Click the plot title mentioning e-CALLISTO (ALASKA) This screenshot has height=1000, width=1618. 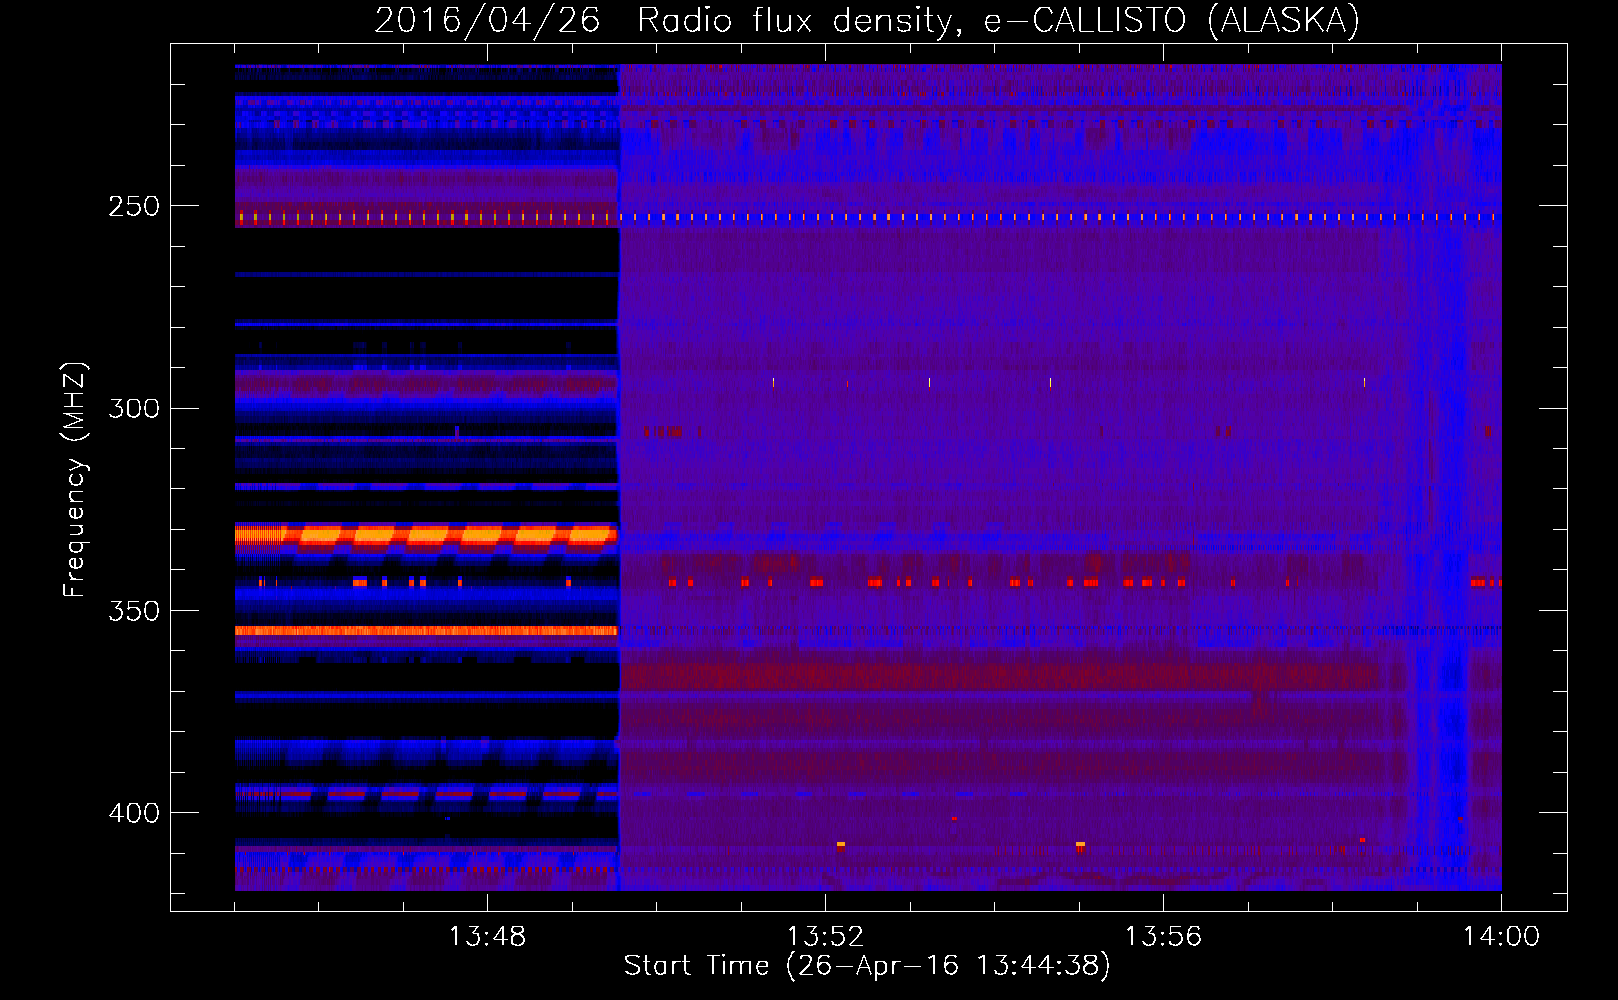pos(867,20)
